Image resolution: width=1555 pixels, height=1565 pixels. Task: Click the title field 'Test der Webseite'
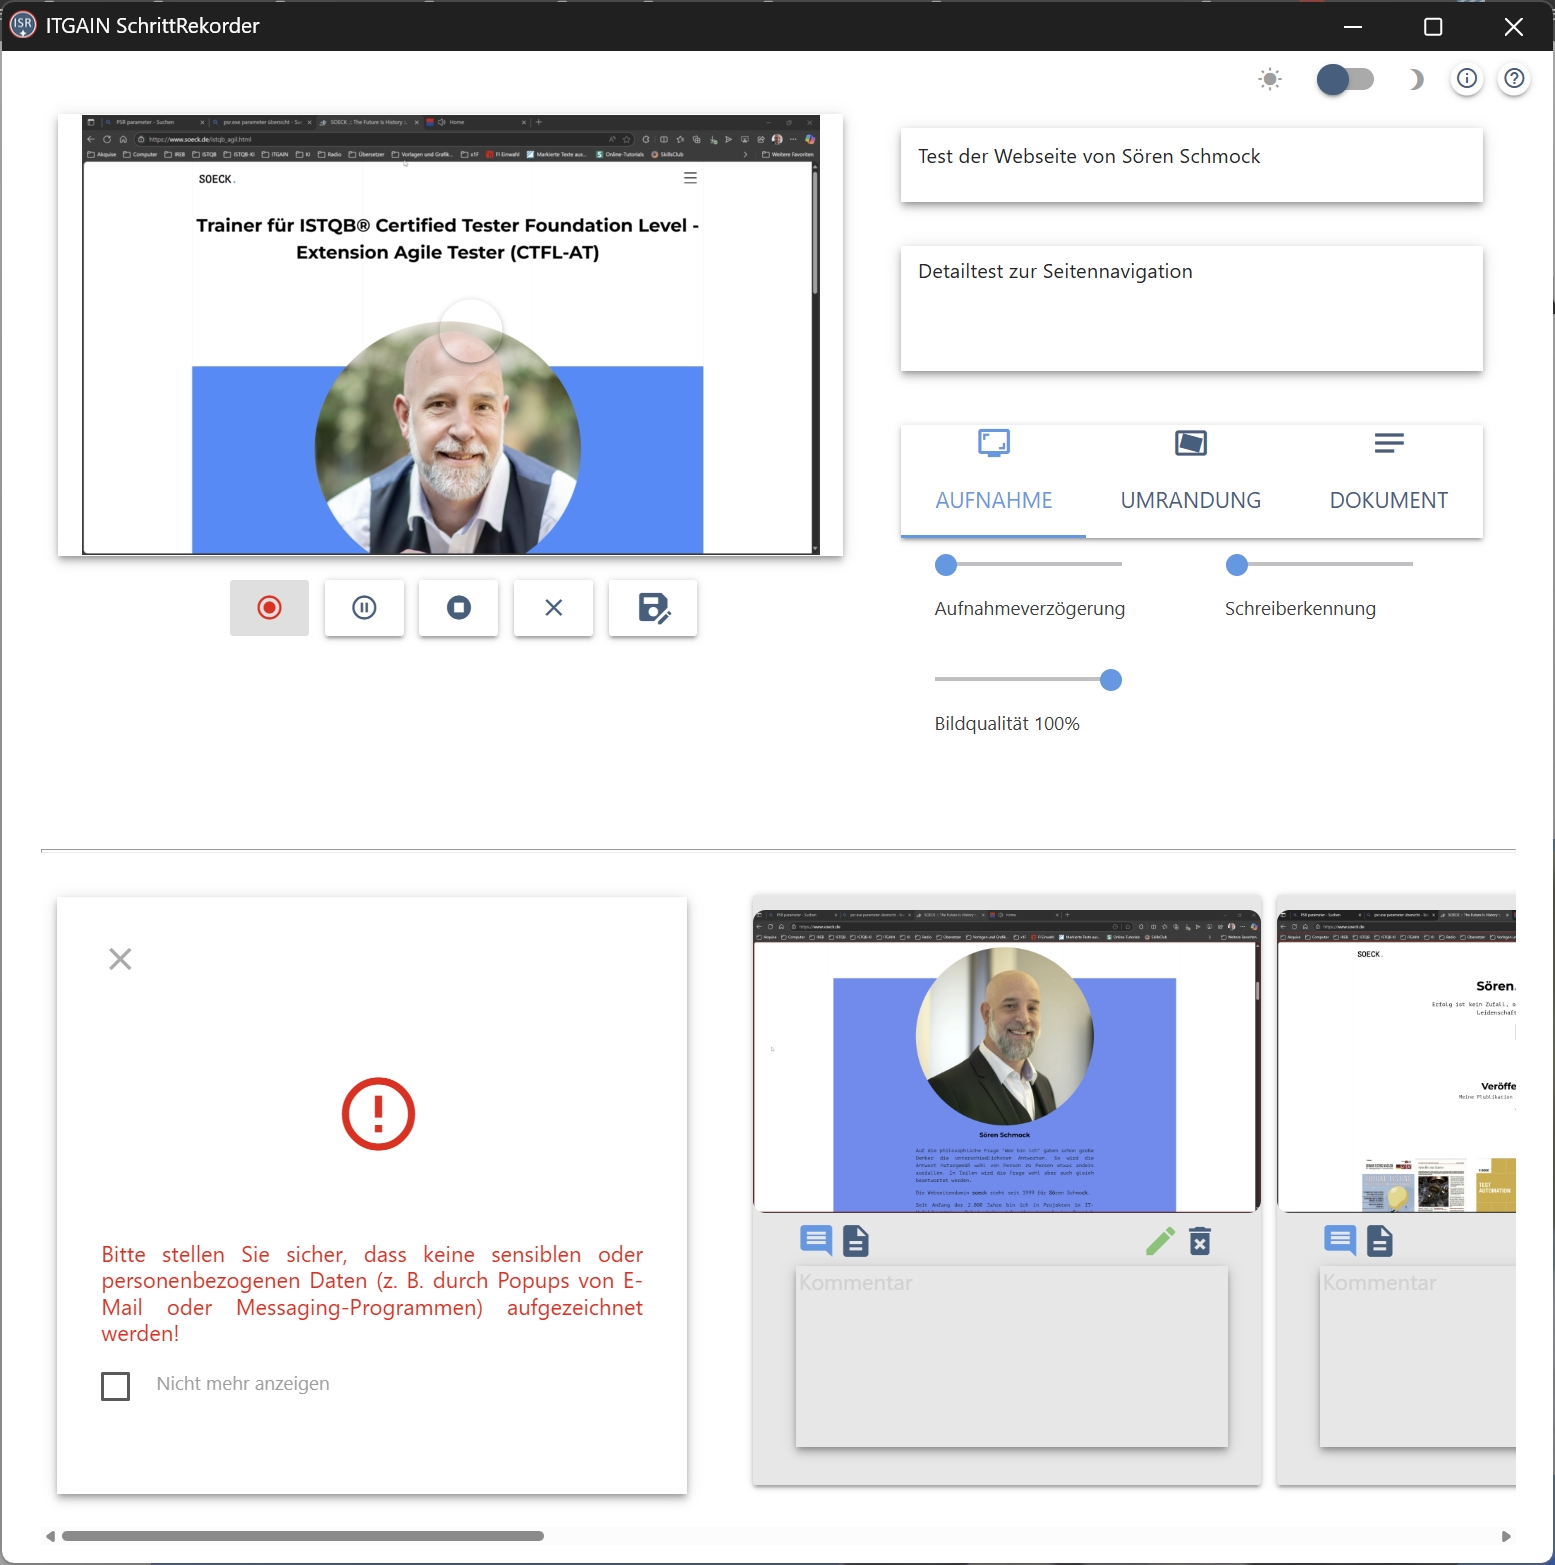click(1190, 165)
